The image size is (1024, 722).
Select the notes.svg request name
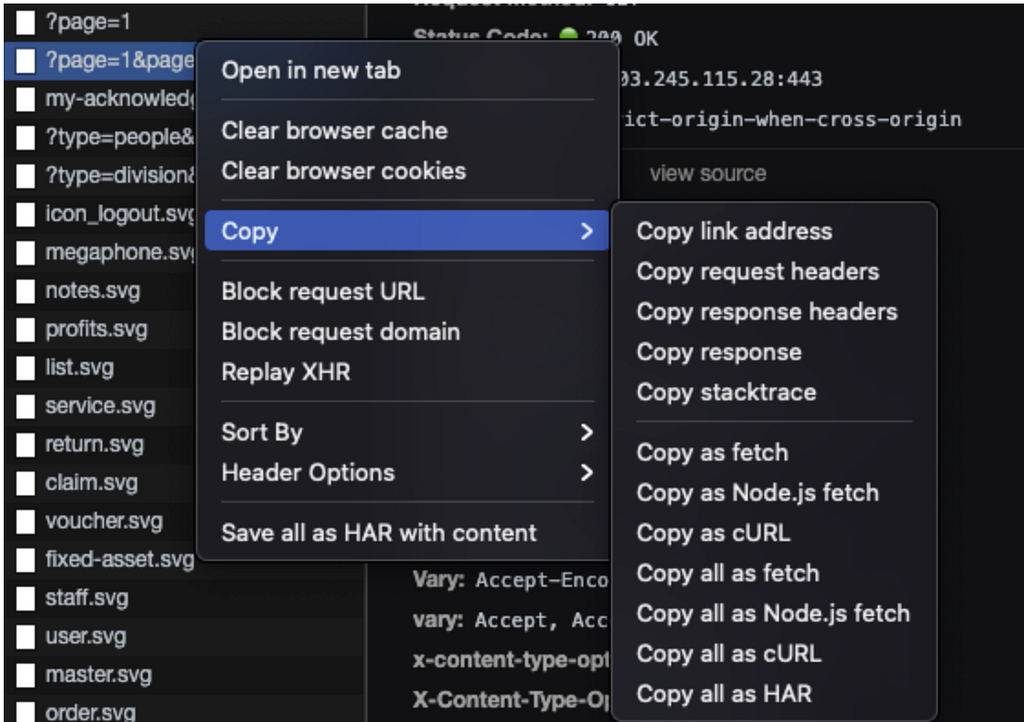coord(93,291)
